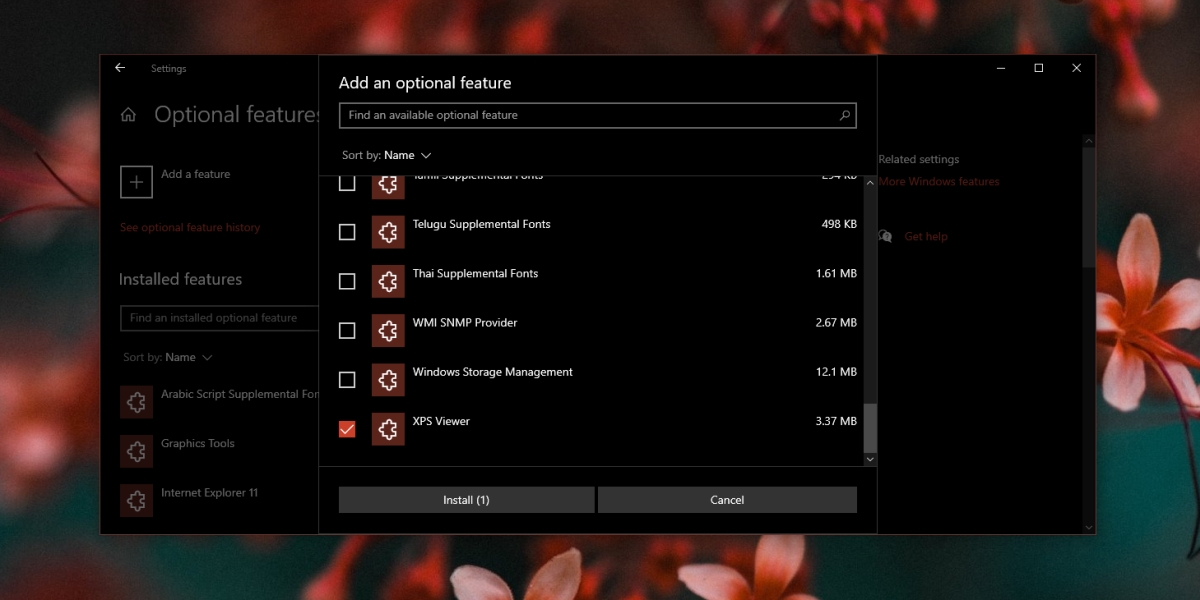The image size is (1200, 600).
Task: Select the Telugu Supplemental Fonts label
Action: (x=482, y=224)
